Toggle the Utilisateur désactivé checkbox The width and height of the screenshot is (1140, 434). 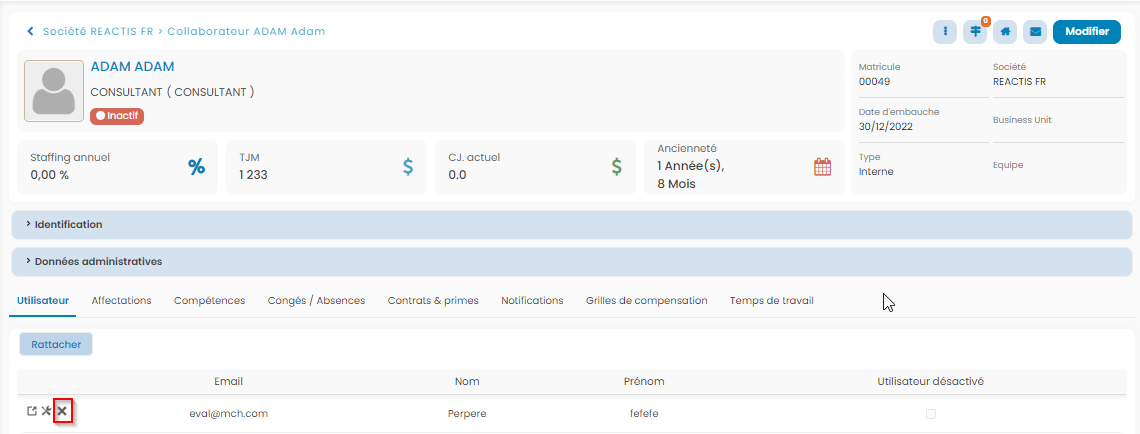(x=931, y=413)
